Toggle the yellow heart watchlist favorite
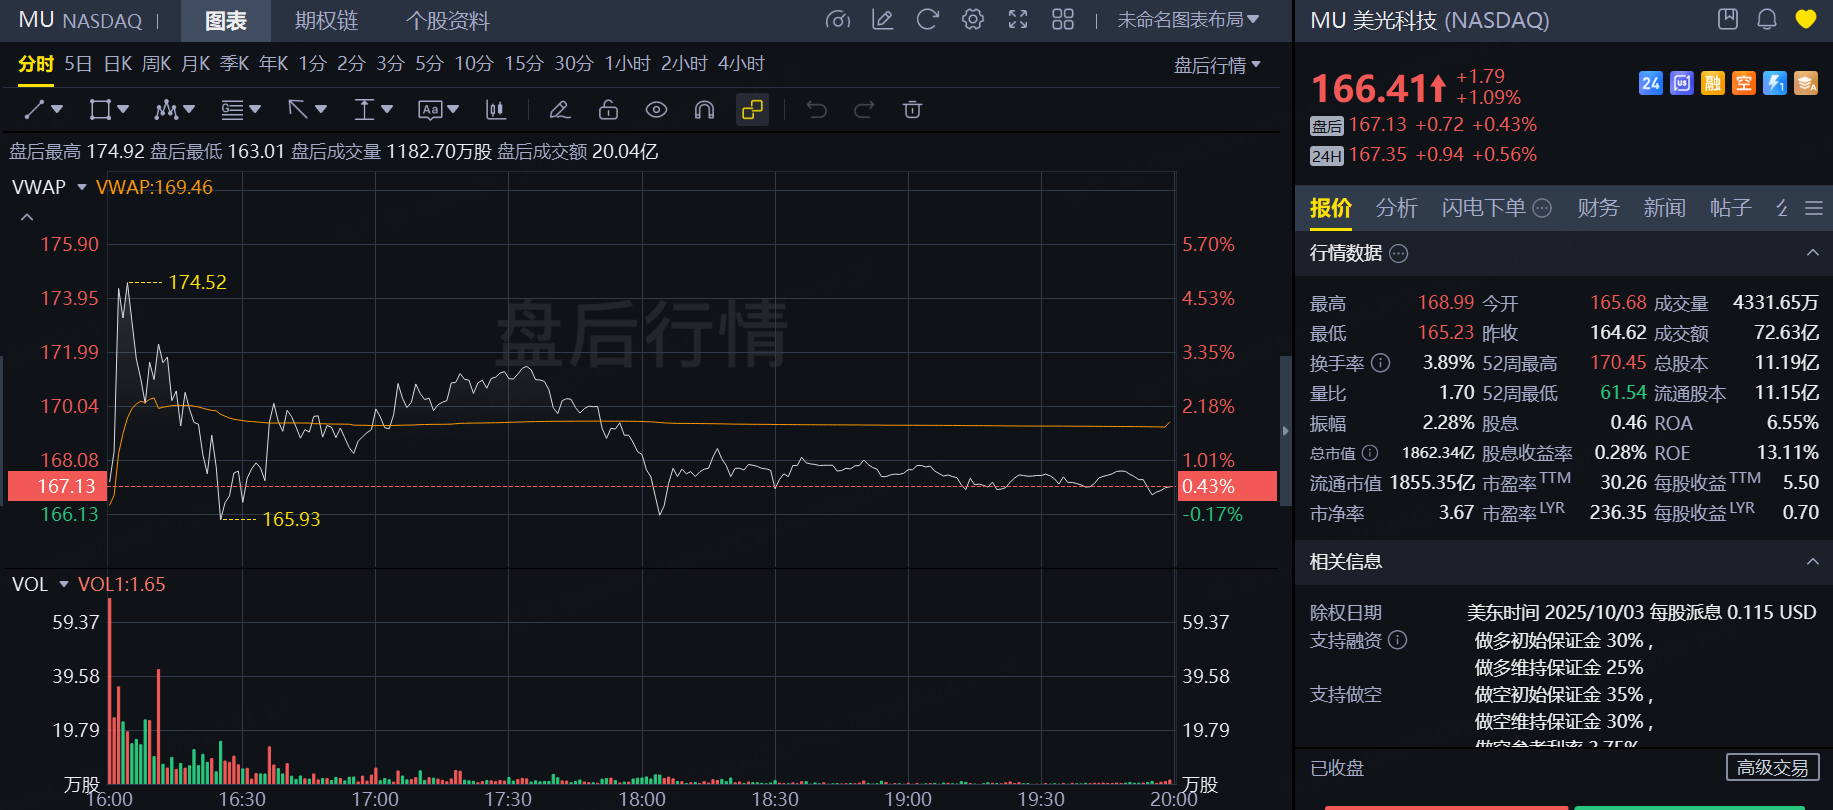This screenshot has width=1833, height=810. 1806,19
